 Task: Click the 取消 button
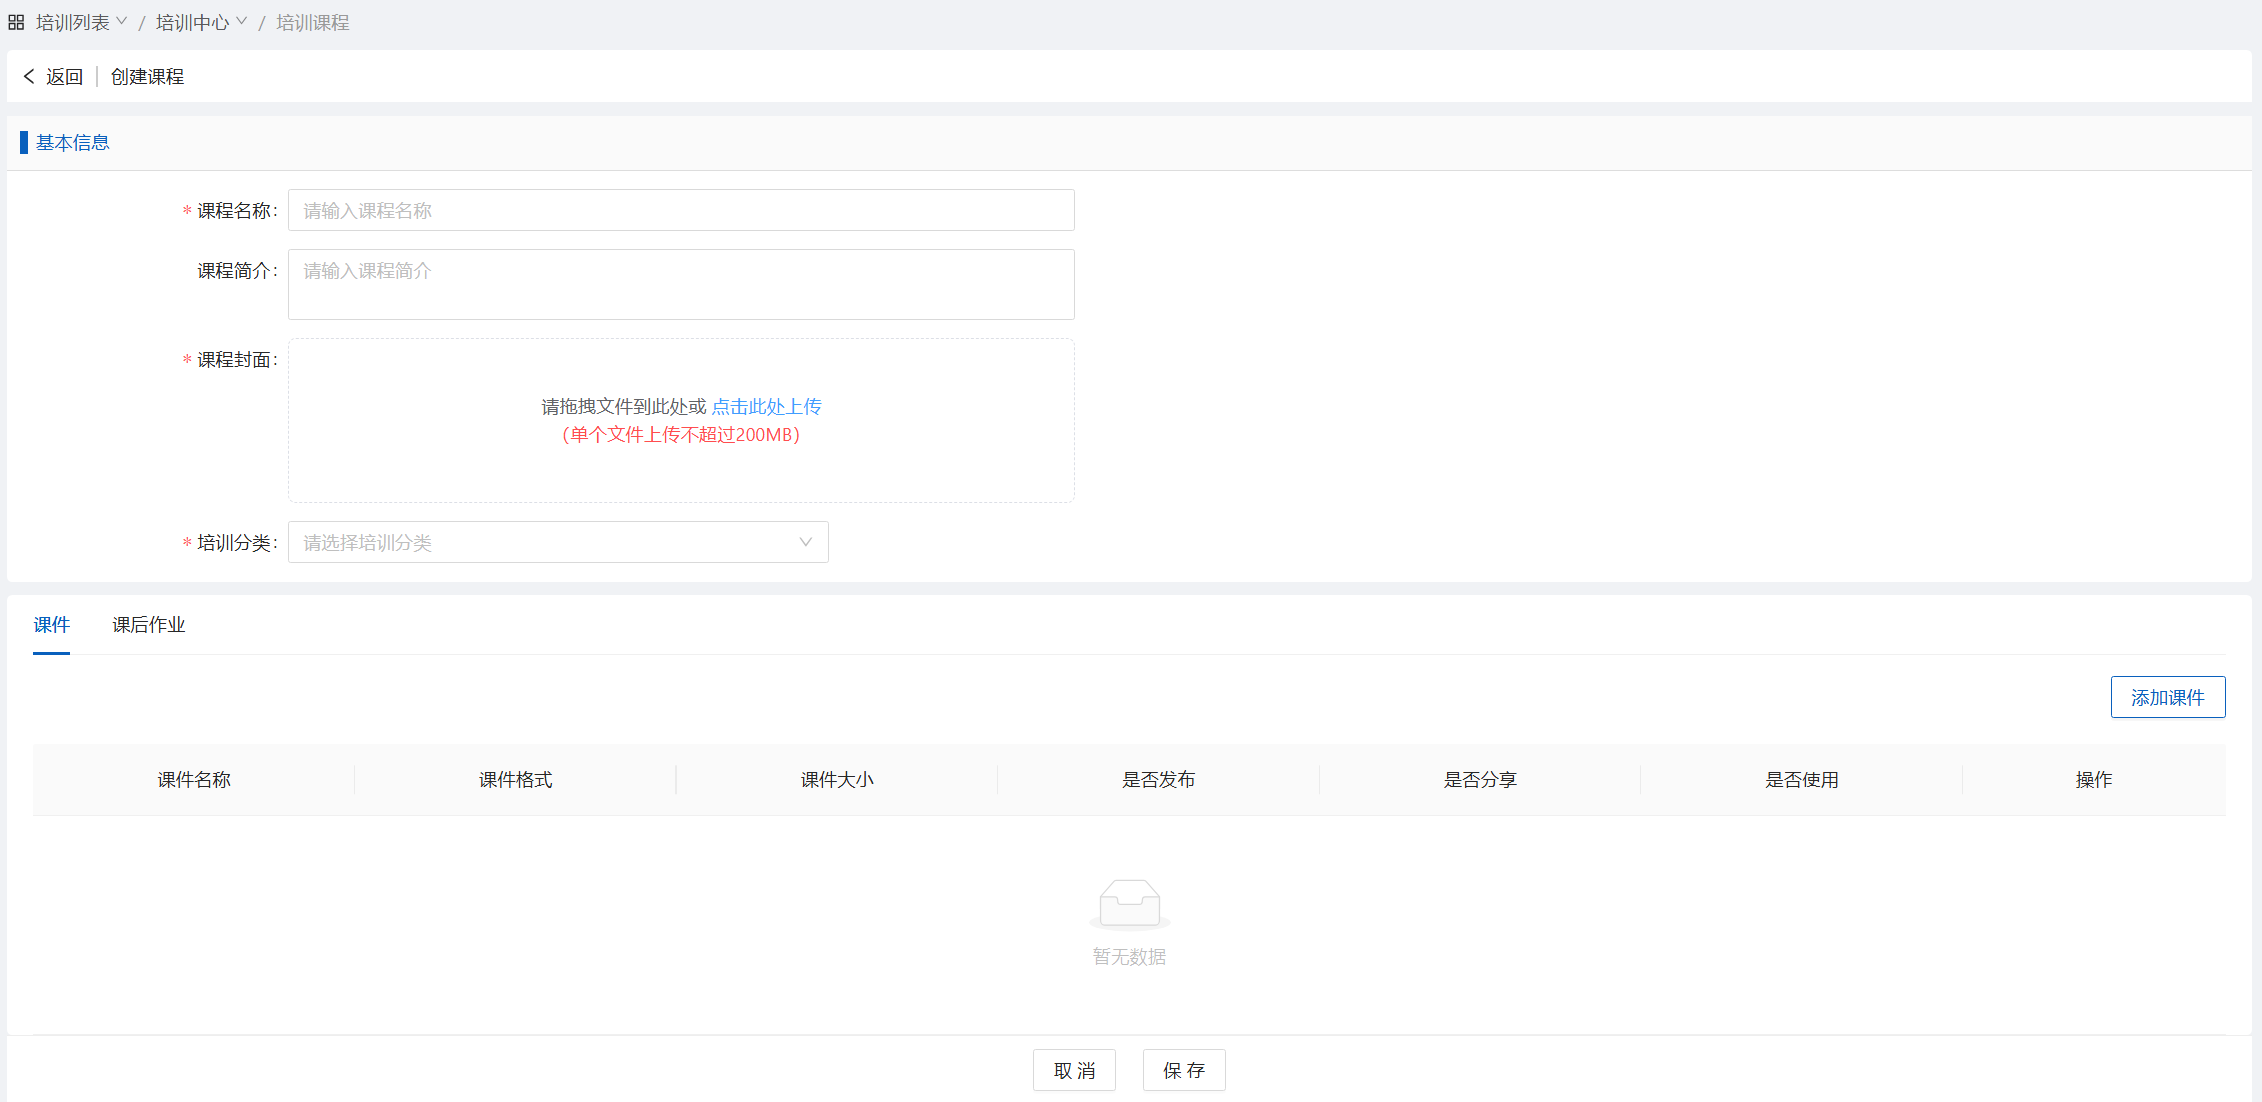pos(1074,1070)
